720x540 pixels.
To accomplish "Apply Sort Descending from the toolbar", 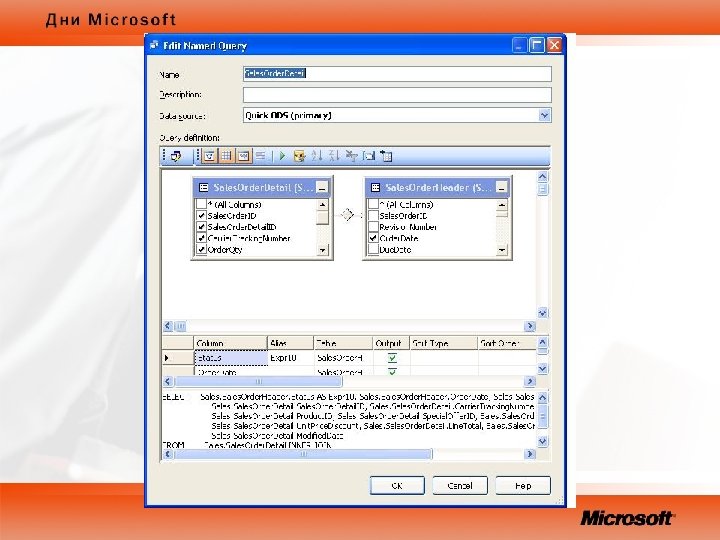I will pos(334,156).
